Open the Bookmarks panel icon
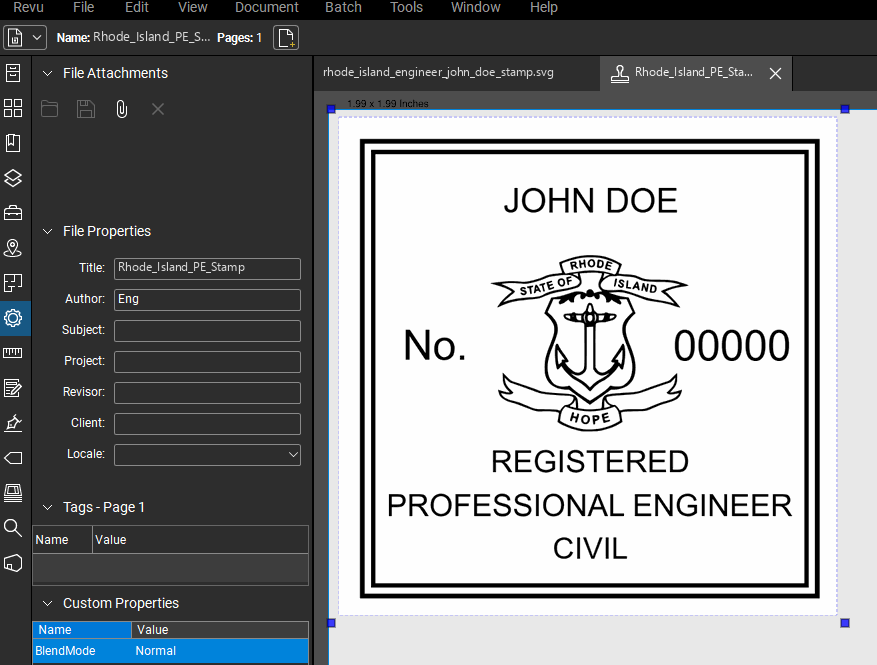 point(13,143)
